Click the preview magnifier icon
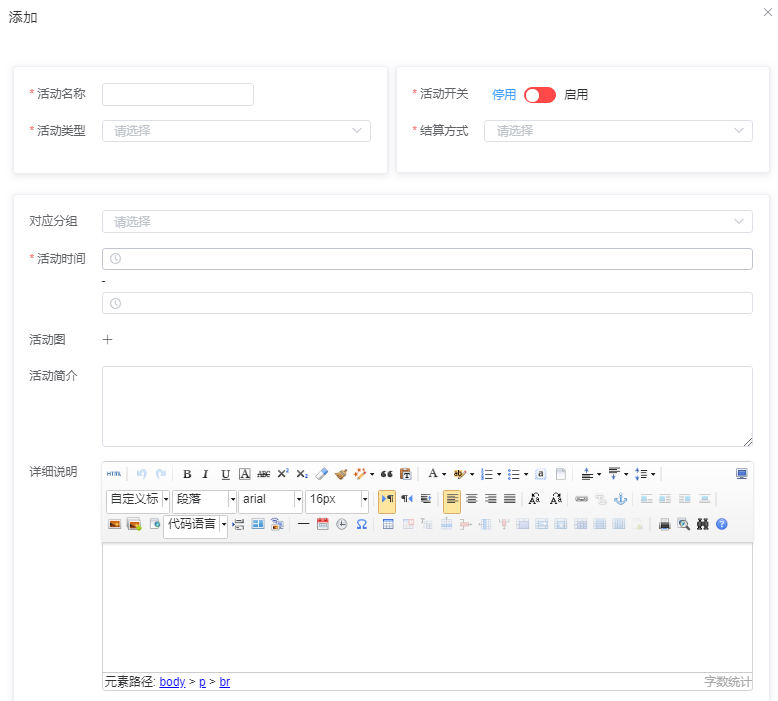This screenshot has height=701, width=778. coord(684,524)
